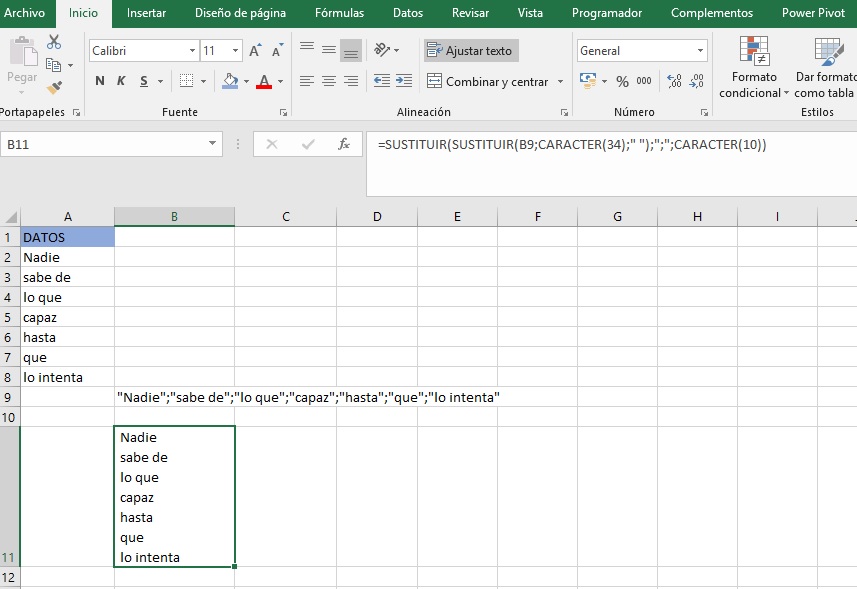The width and height of the screenshot is (857, 589).
Task: Open the Insertar función fx icon
Action: (x=344, y=143)
